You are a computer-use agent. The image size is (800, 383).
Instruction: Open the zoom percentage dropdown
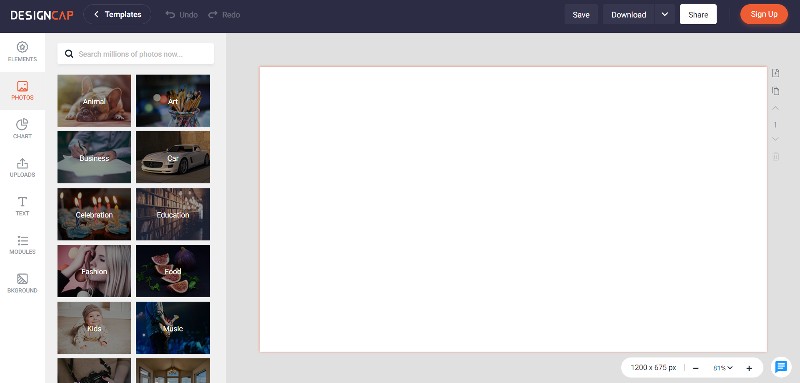722,368
